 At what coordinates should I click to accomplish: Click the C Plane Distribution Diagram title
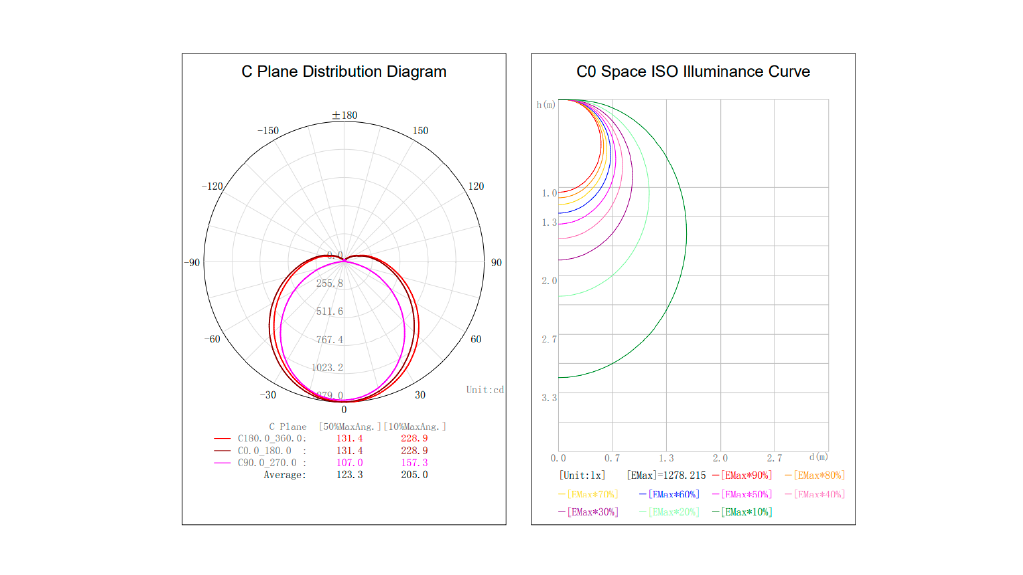pos(344,72)
